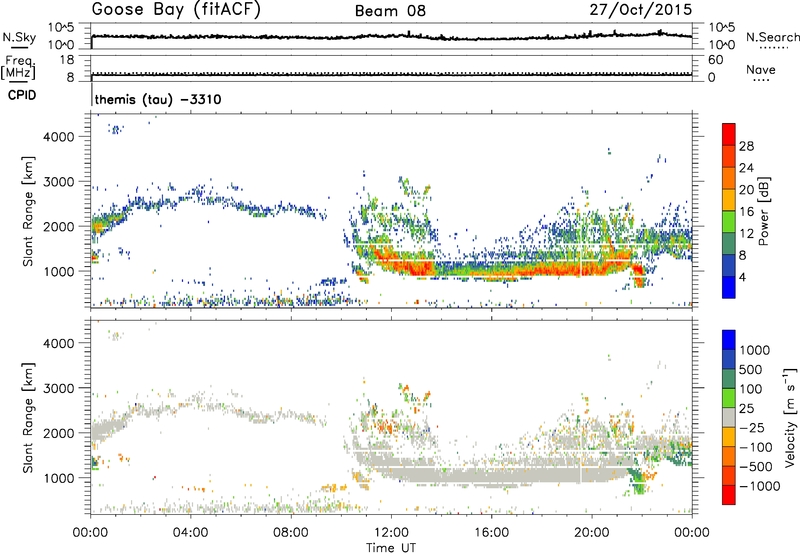The height and width of the screenshot is (554, 800).
Task: Click the 'CPID' row label
Action: pos(22,95)
